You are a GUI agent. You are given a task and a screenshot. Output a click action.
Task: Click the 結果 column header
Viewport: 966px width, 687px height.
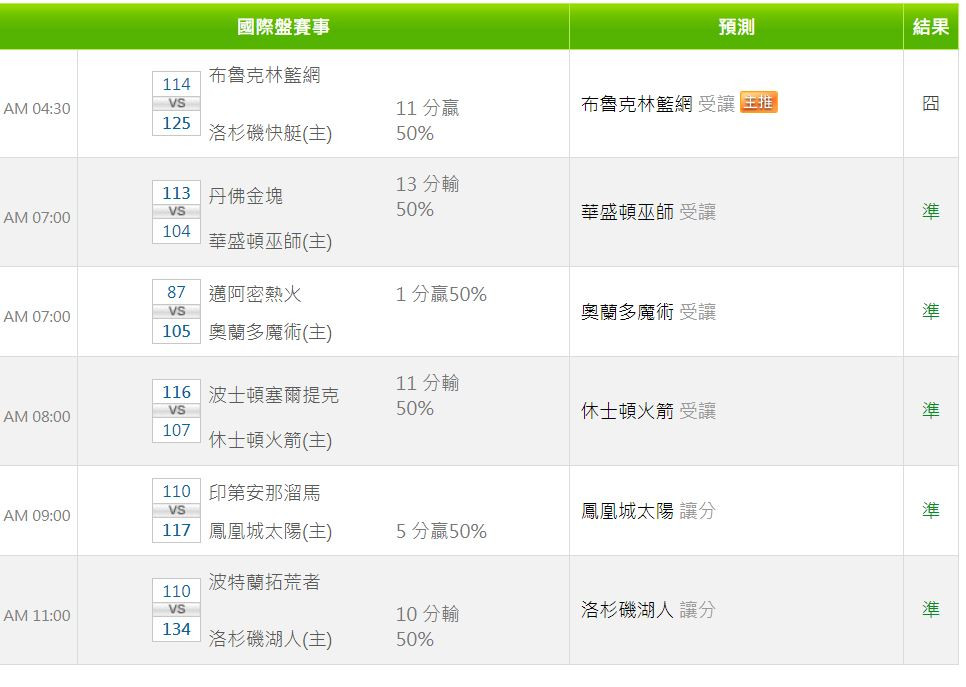pos(930,26)
